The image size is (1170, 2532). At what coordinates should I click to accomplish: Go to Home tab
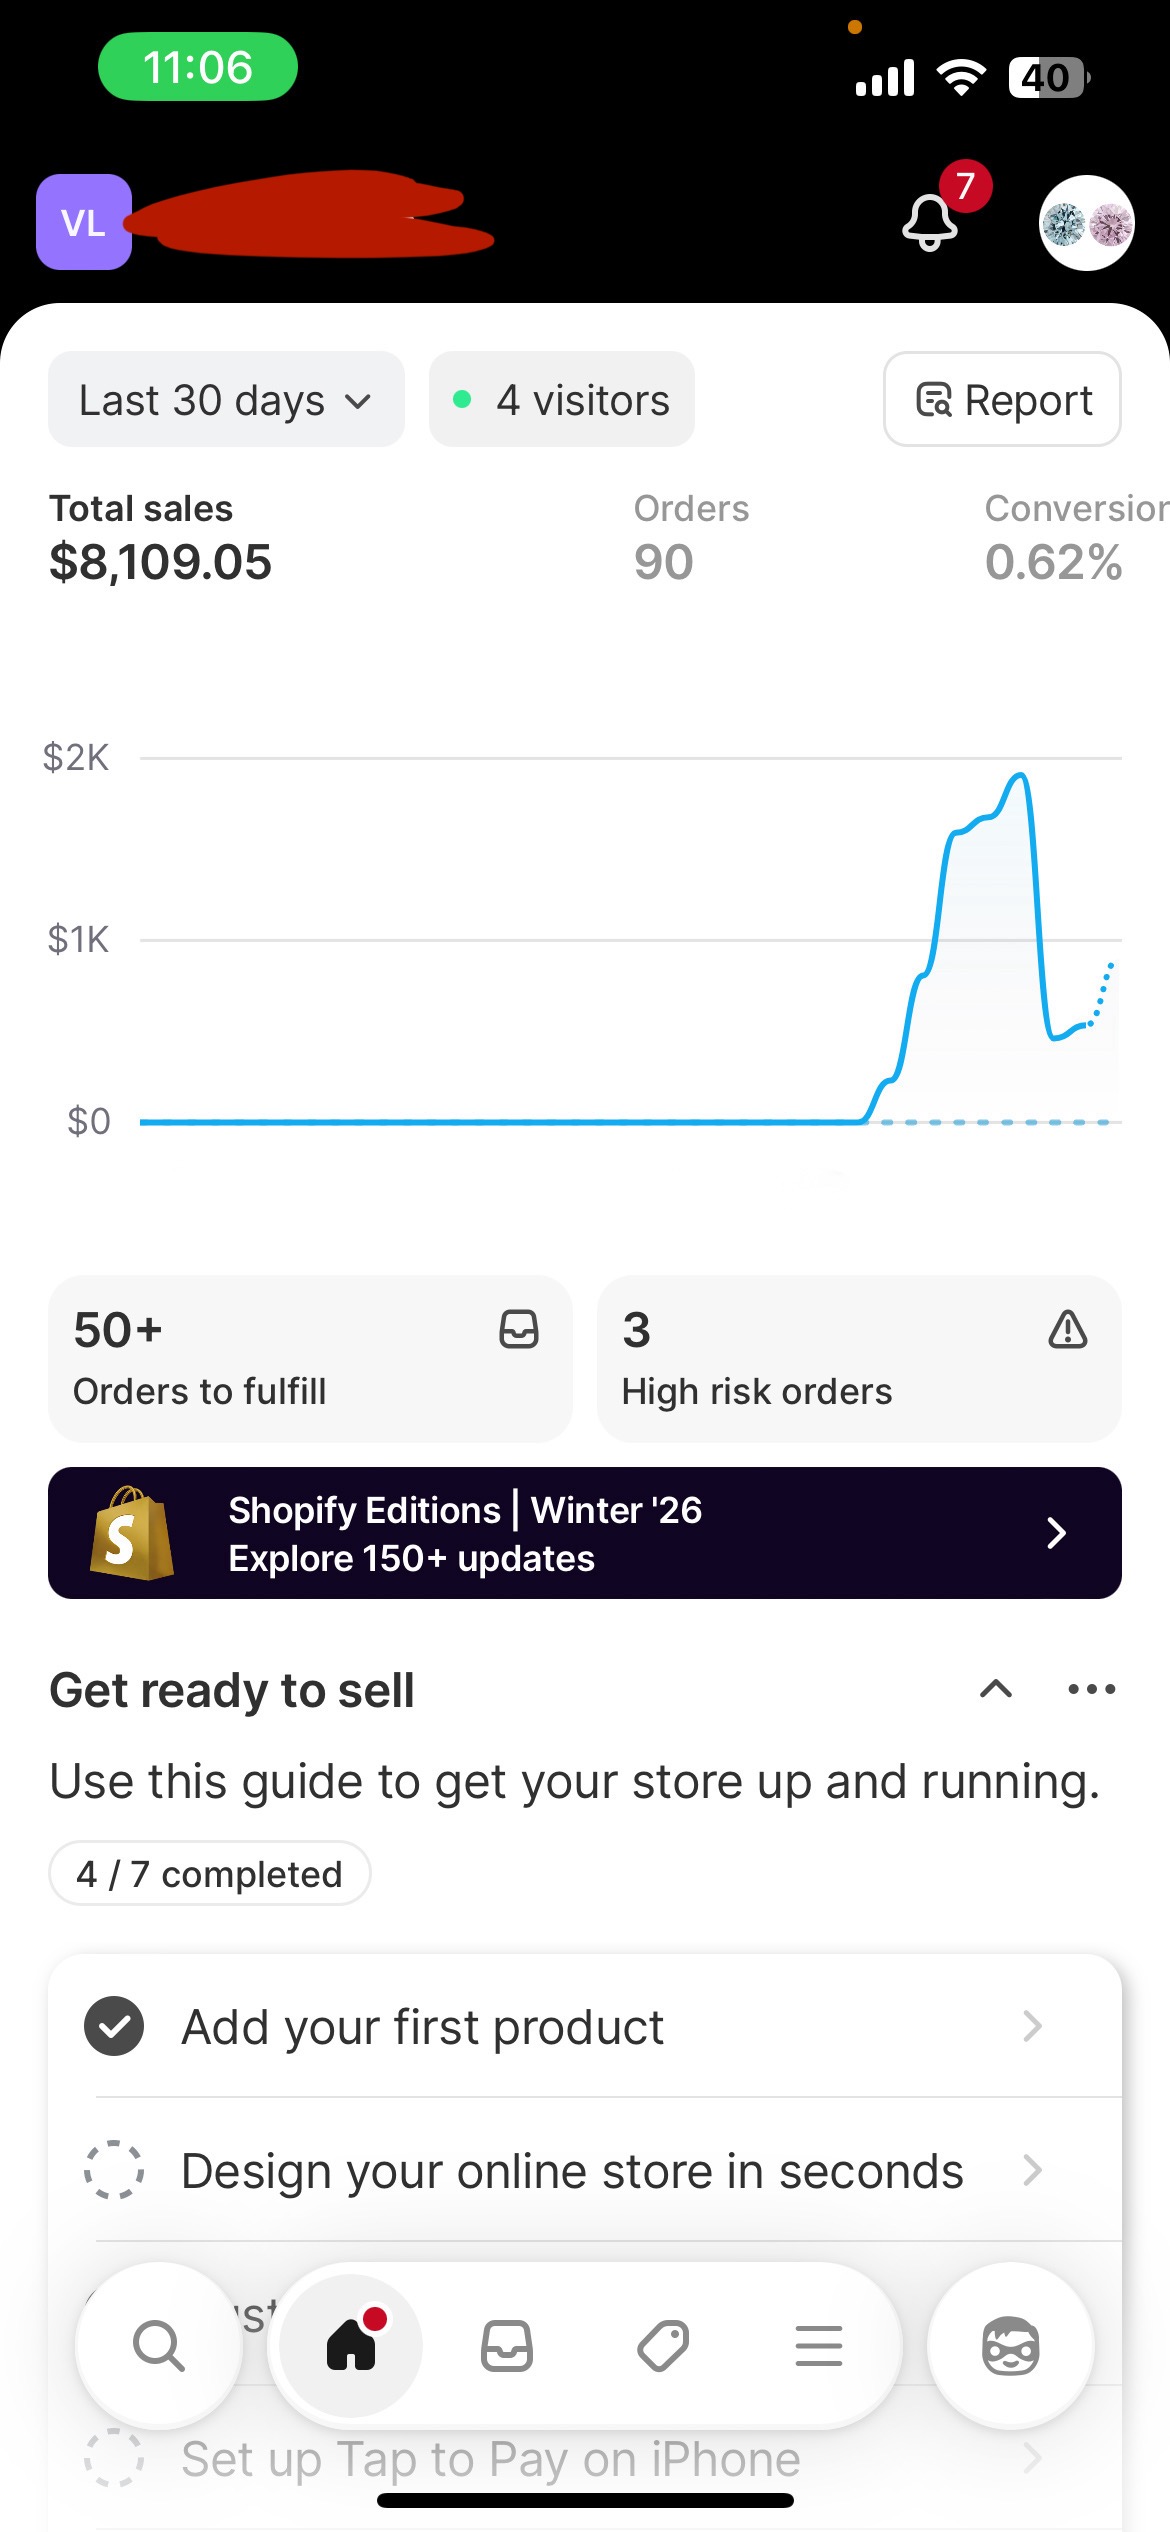tap(351, 2345)
